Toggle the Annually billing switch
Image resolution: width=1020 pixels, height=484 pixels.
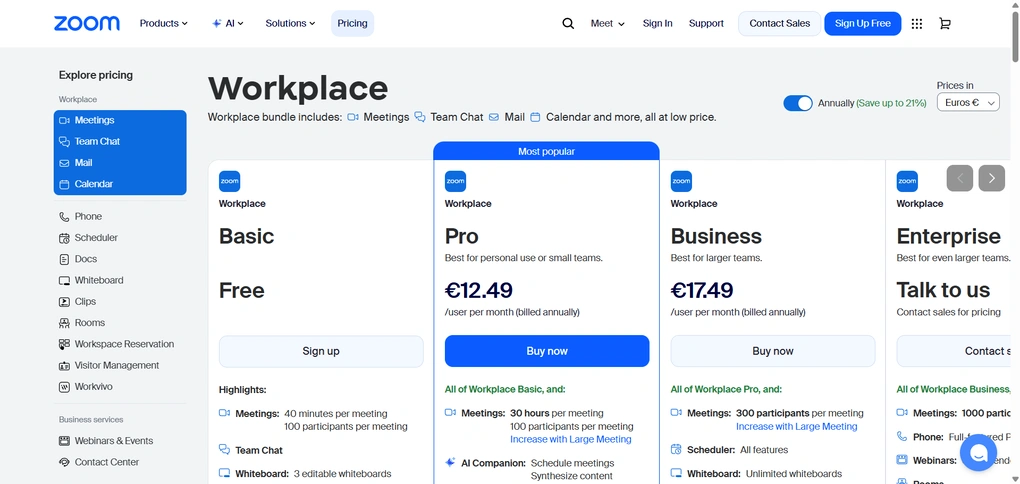(x=798, y=103)
